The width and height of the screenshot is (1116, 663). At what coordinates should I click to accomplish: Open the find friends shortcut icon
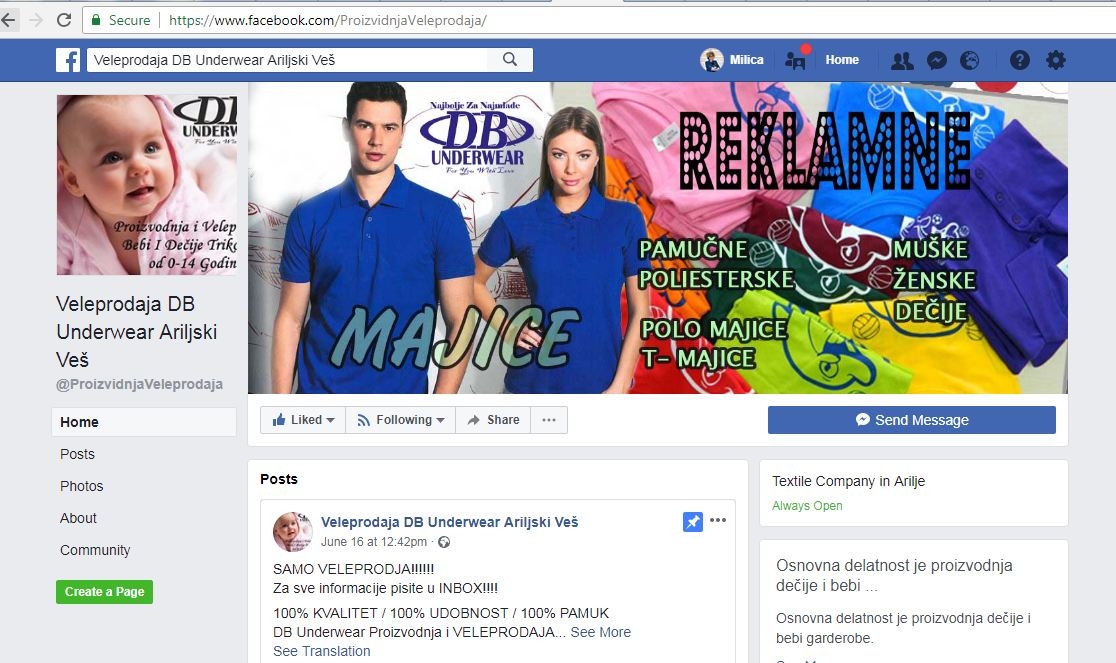pyautogui.click(x=796, y=60)
